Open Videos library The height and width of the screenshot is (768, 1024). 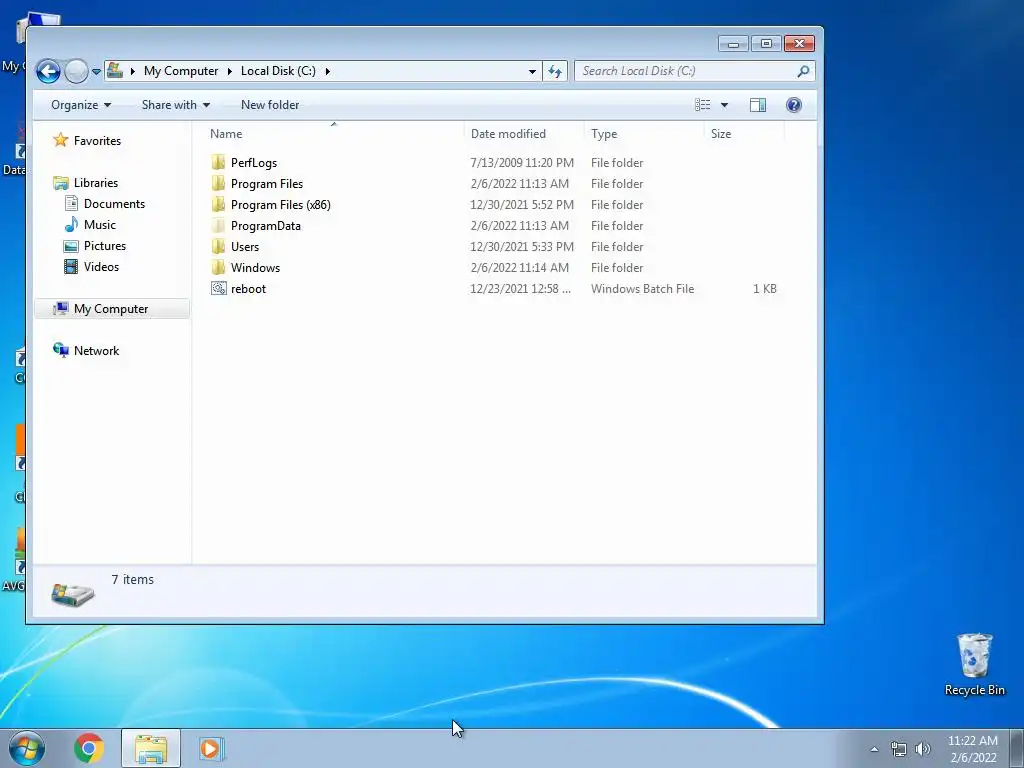101,266
